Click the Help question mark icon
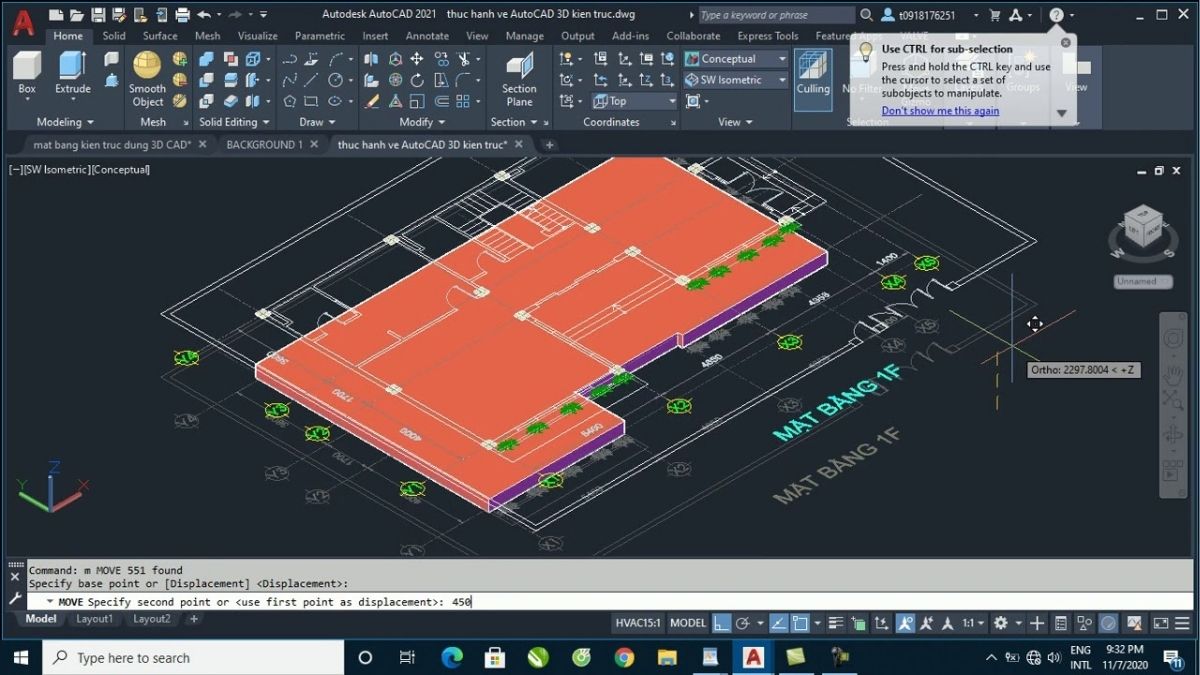This screenshot has height=675, width=1200. click(1056, 15)
